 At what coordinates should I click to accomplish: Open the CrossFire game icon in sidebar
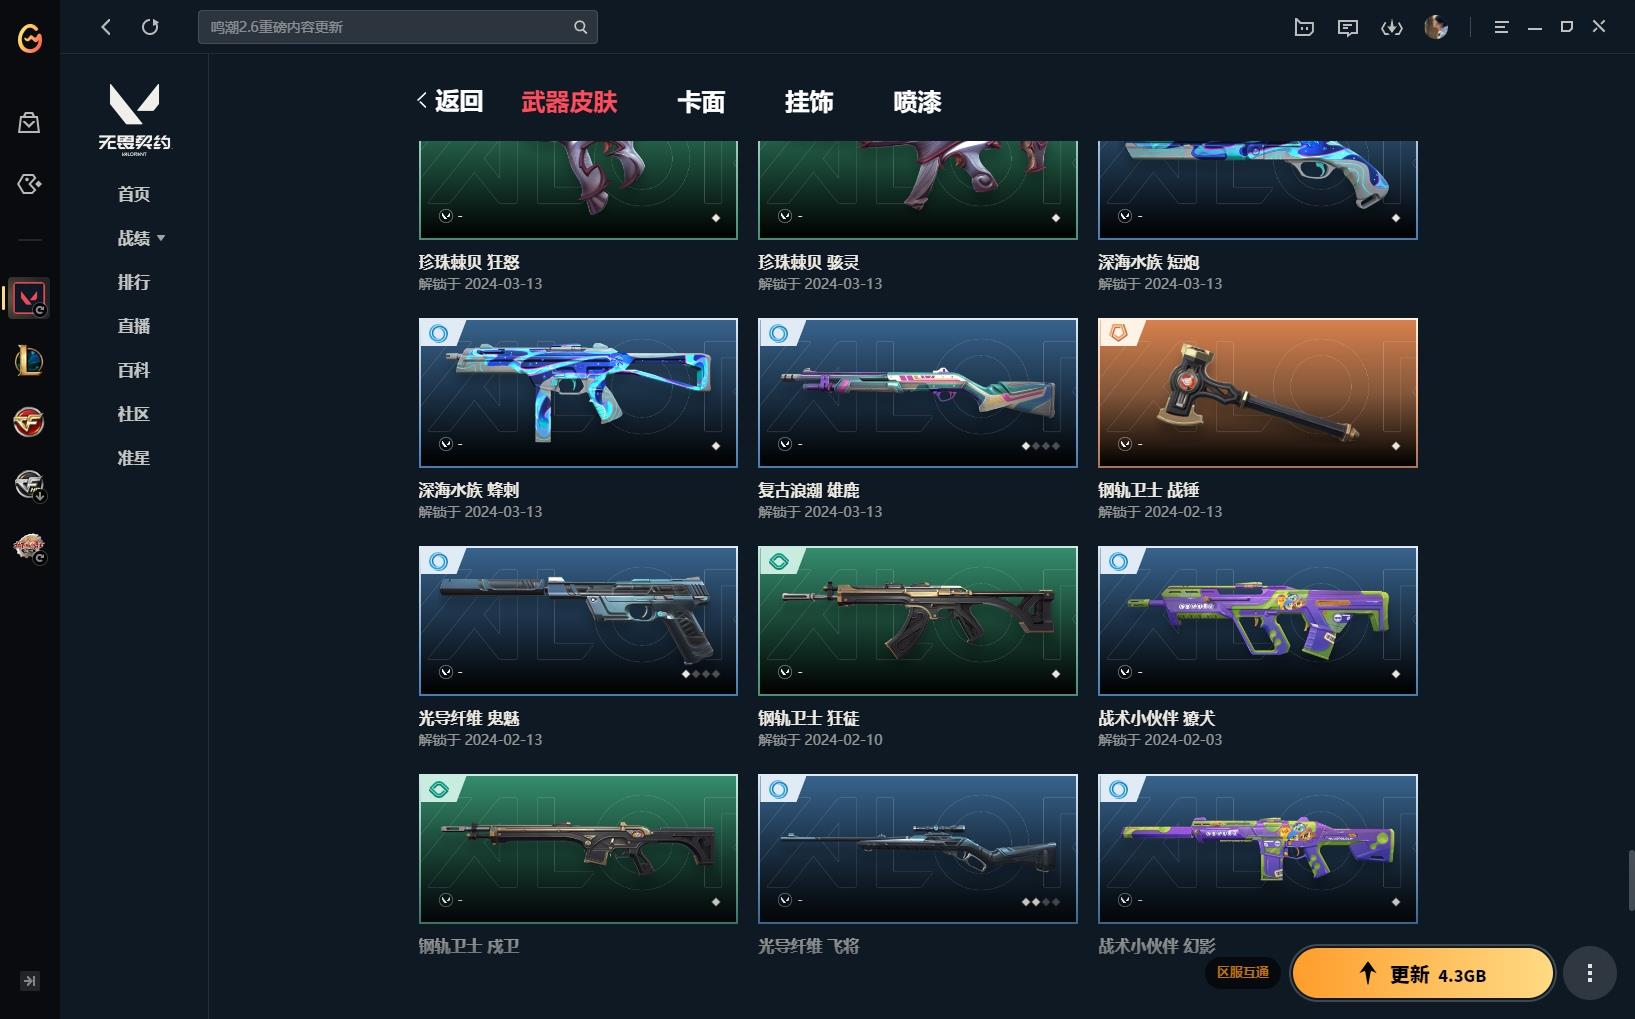click(29, 422)
